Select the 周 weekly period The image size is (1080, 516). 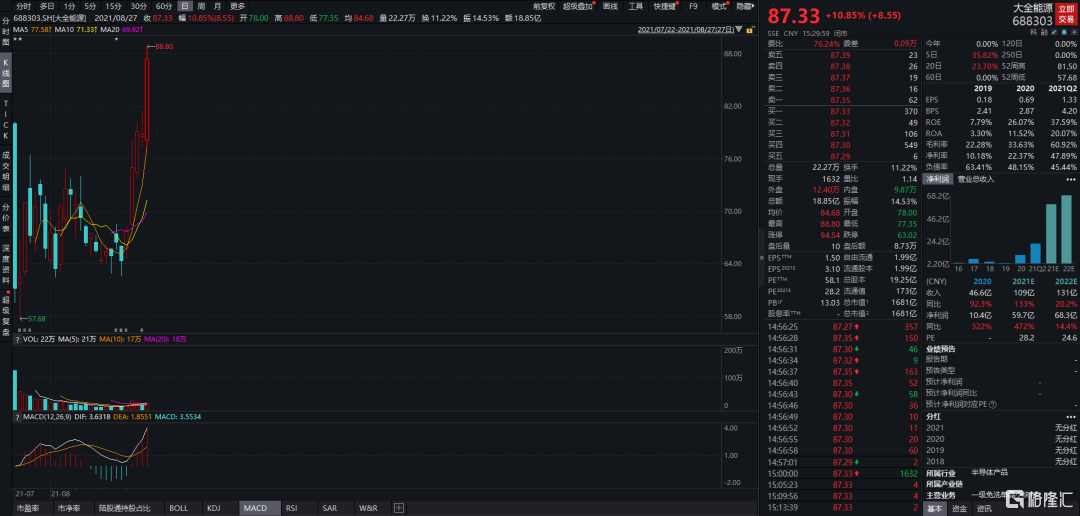pyautogui.click(x=201, y=6)
